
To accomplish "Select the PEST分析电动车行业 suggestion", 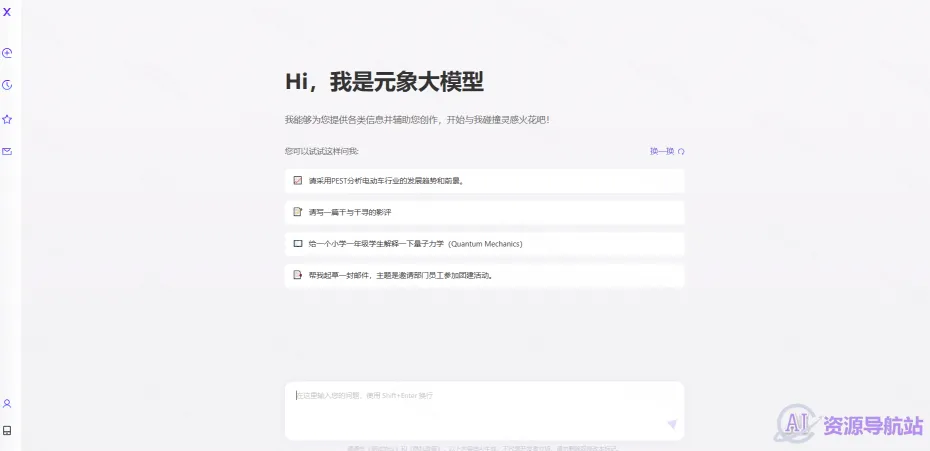I will coord(485,180).
